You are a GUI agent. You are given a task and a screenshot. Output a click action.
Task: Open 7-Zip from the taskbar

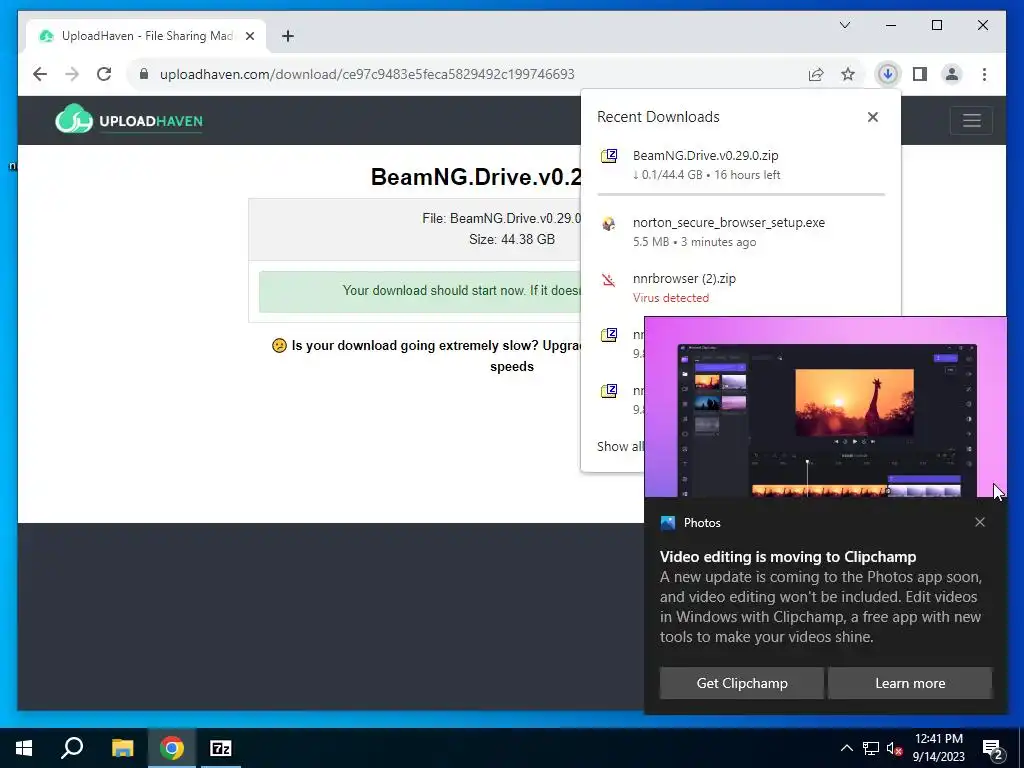(221, 748)
